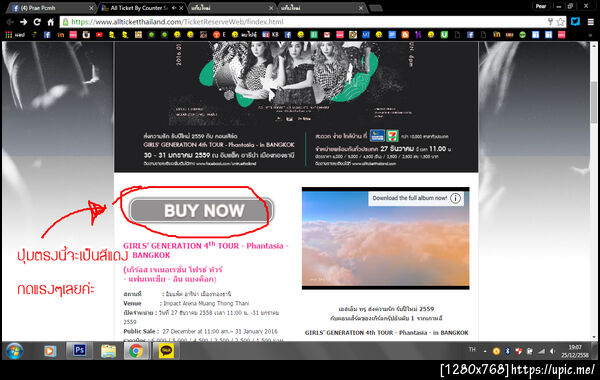The width and height of the screenshot is (600, 380).
Task: Click the Pear profile name button
Action: [541, 6]
